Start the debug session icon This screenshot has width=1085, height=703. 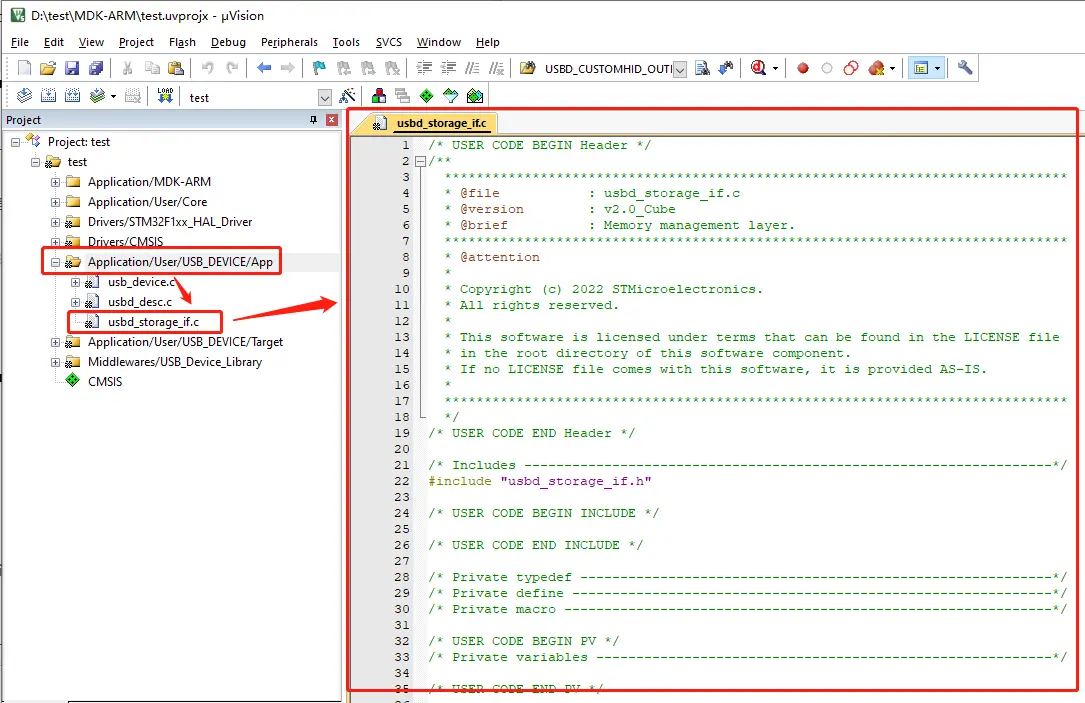tap(759, 68)
